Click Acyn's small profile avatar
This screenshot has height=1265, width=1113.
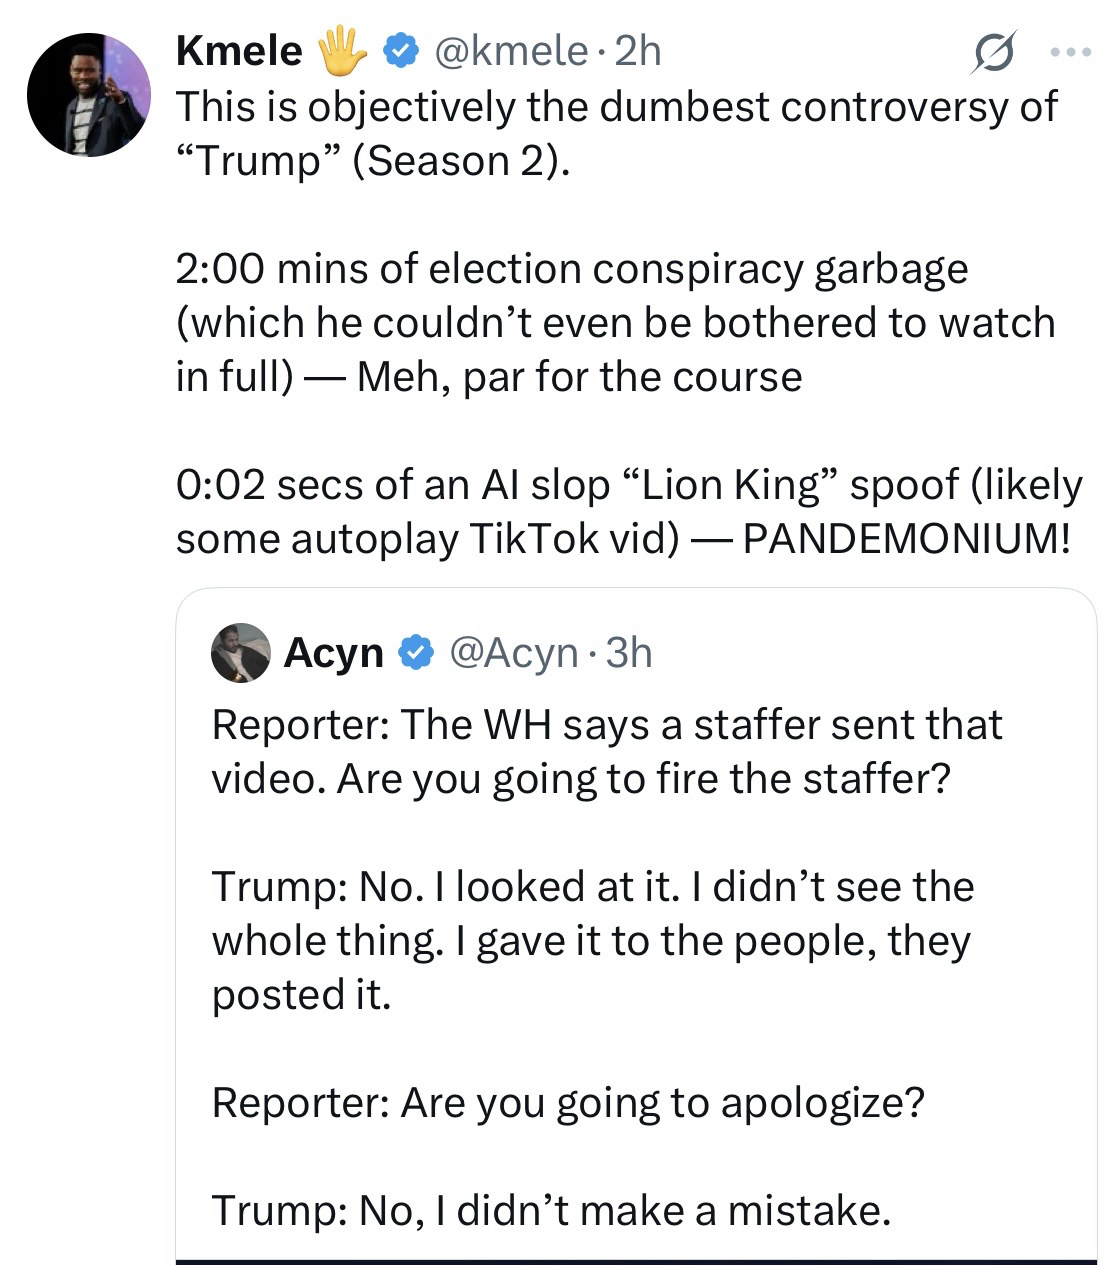coord(241,653)
